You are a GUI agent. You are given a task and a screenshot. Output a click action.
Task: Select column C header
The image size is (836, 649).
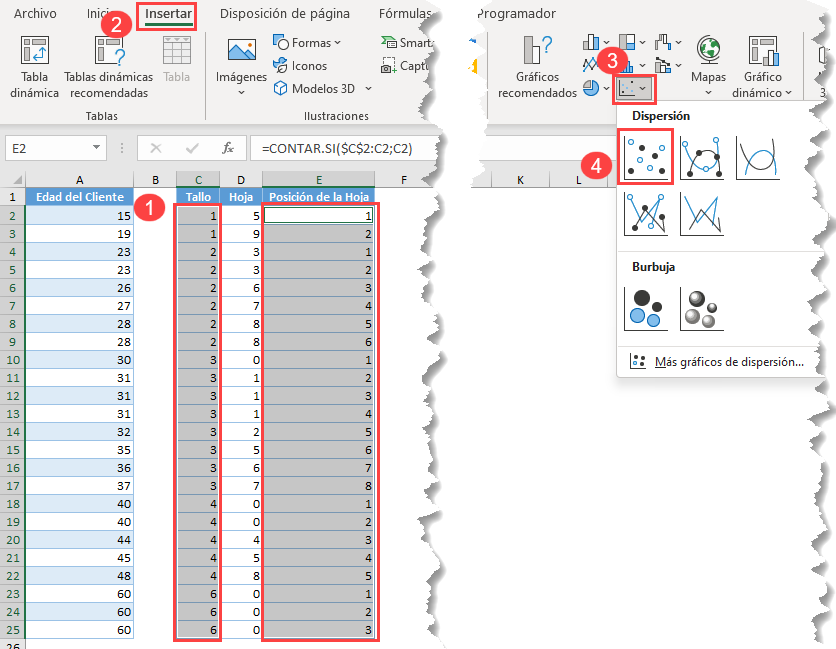(x=198, y=180)
